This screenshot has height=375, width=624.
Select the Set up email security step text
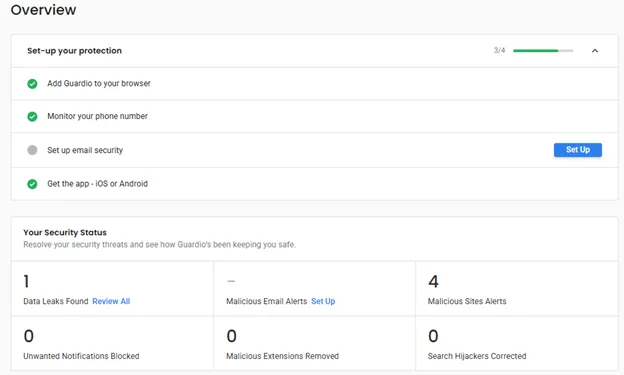click(x=85, y=150)
